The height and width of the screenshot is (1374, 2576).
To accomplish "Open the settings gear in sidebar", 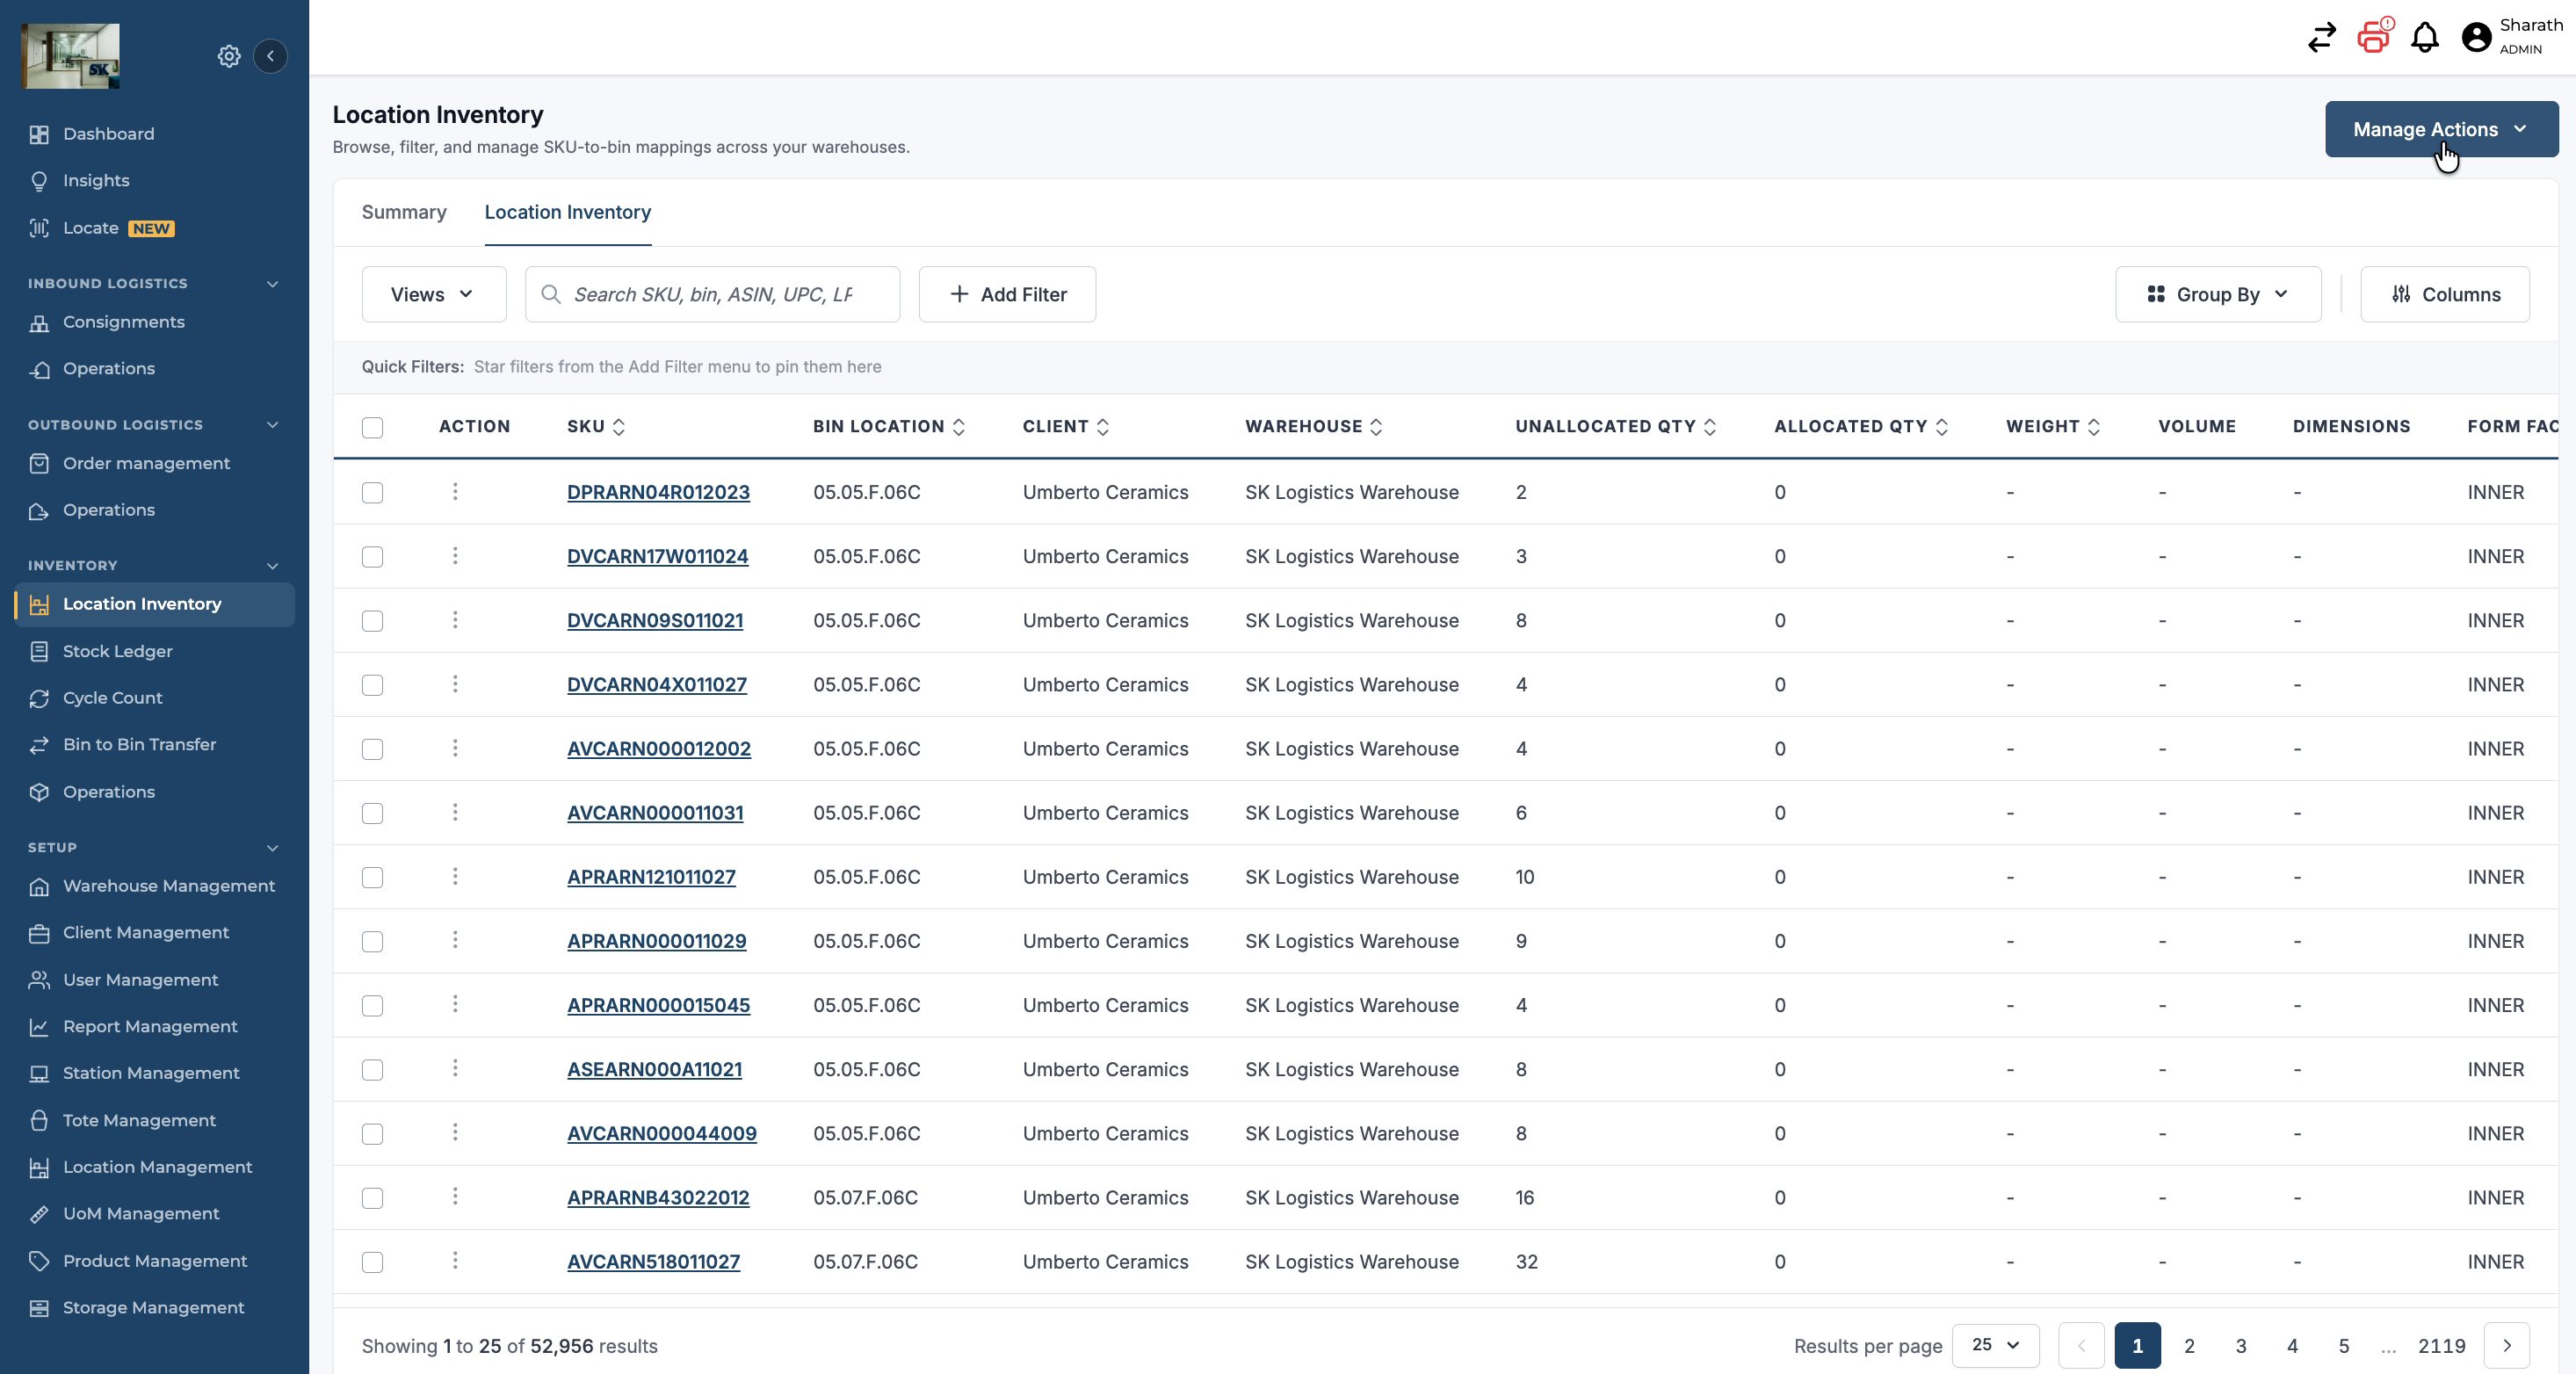I will pyautogui.click(x=229, y=56).
